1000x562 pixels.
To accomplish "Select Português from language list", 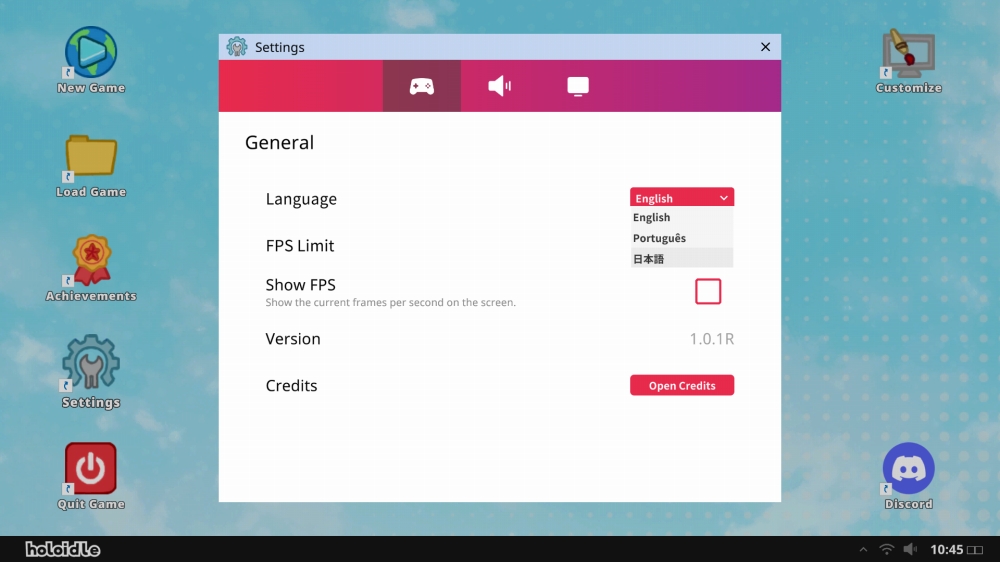I will pos(681,238).
